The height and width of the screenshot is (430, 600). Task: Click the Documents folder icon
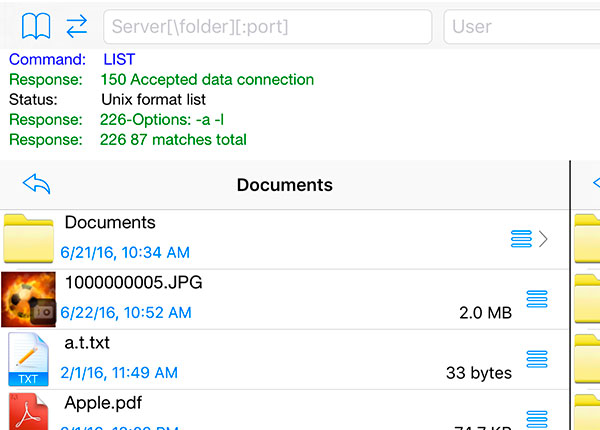coord(28,240)
